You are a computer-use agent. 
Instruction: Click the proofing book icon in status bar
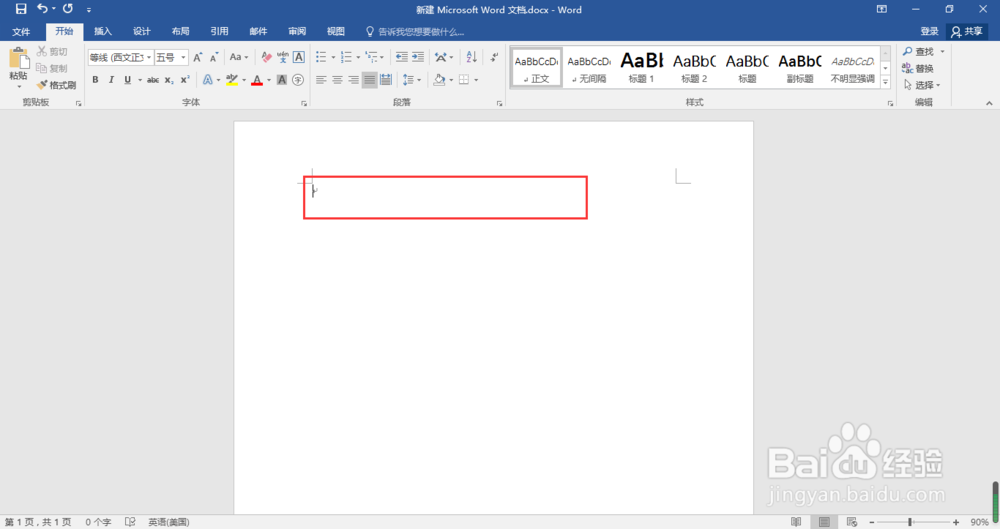click(130, 522)
